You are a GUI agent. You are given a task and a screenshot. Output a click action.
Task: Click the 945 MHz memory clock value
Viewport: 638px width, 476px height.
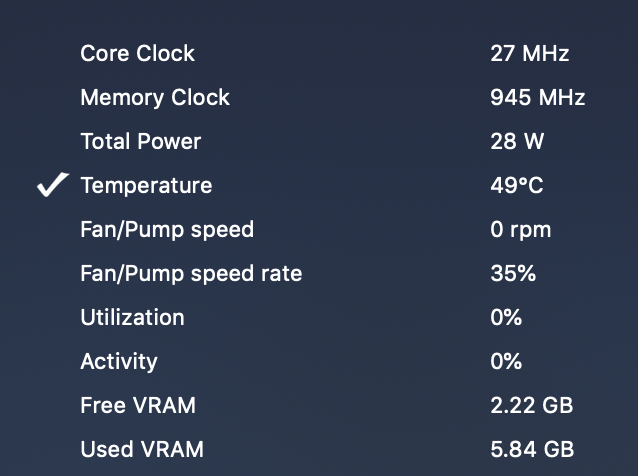(x=537, y=98)
